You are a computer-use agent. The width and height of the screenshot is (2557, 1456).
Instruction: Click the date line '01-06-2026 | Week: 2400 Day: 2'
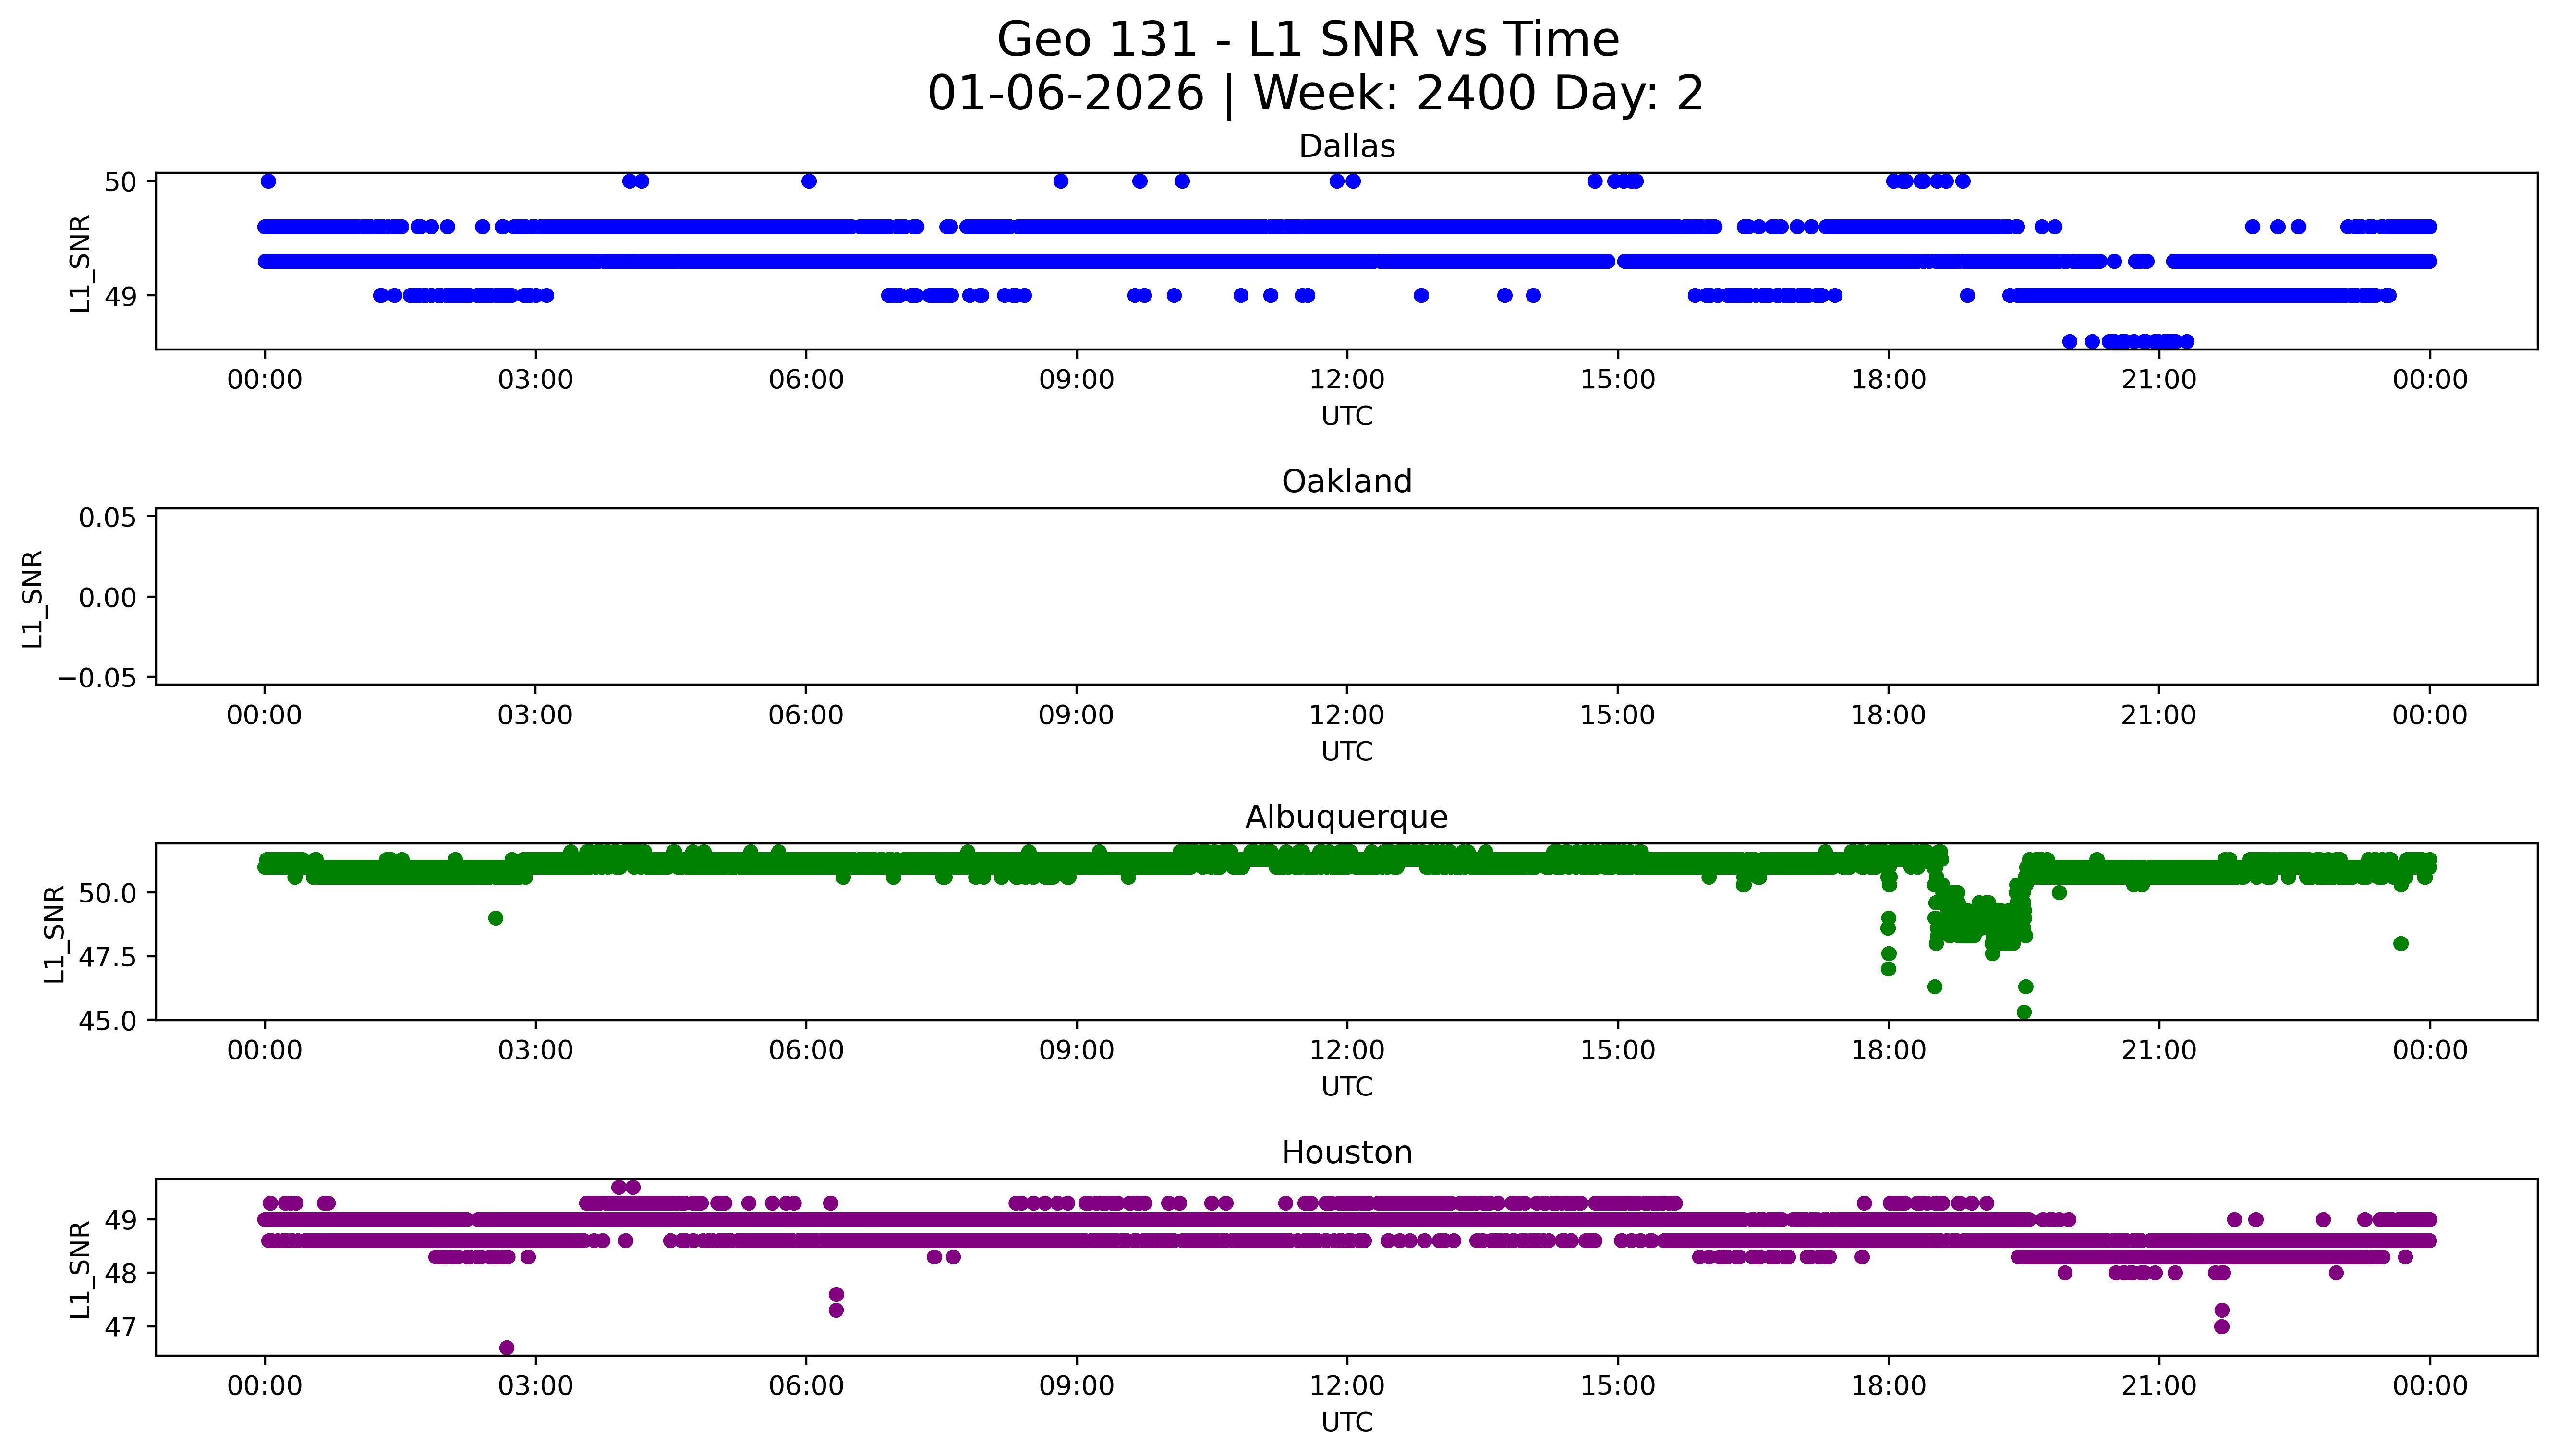coord(1315,94)
